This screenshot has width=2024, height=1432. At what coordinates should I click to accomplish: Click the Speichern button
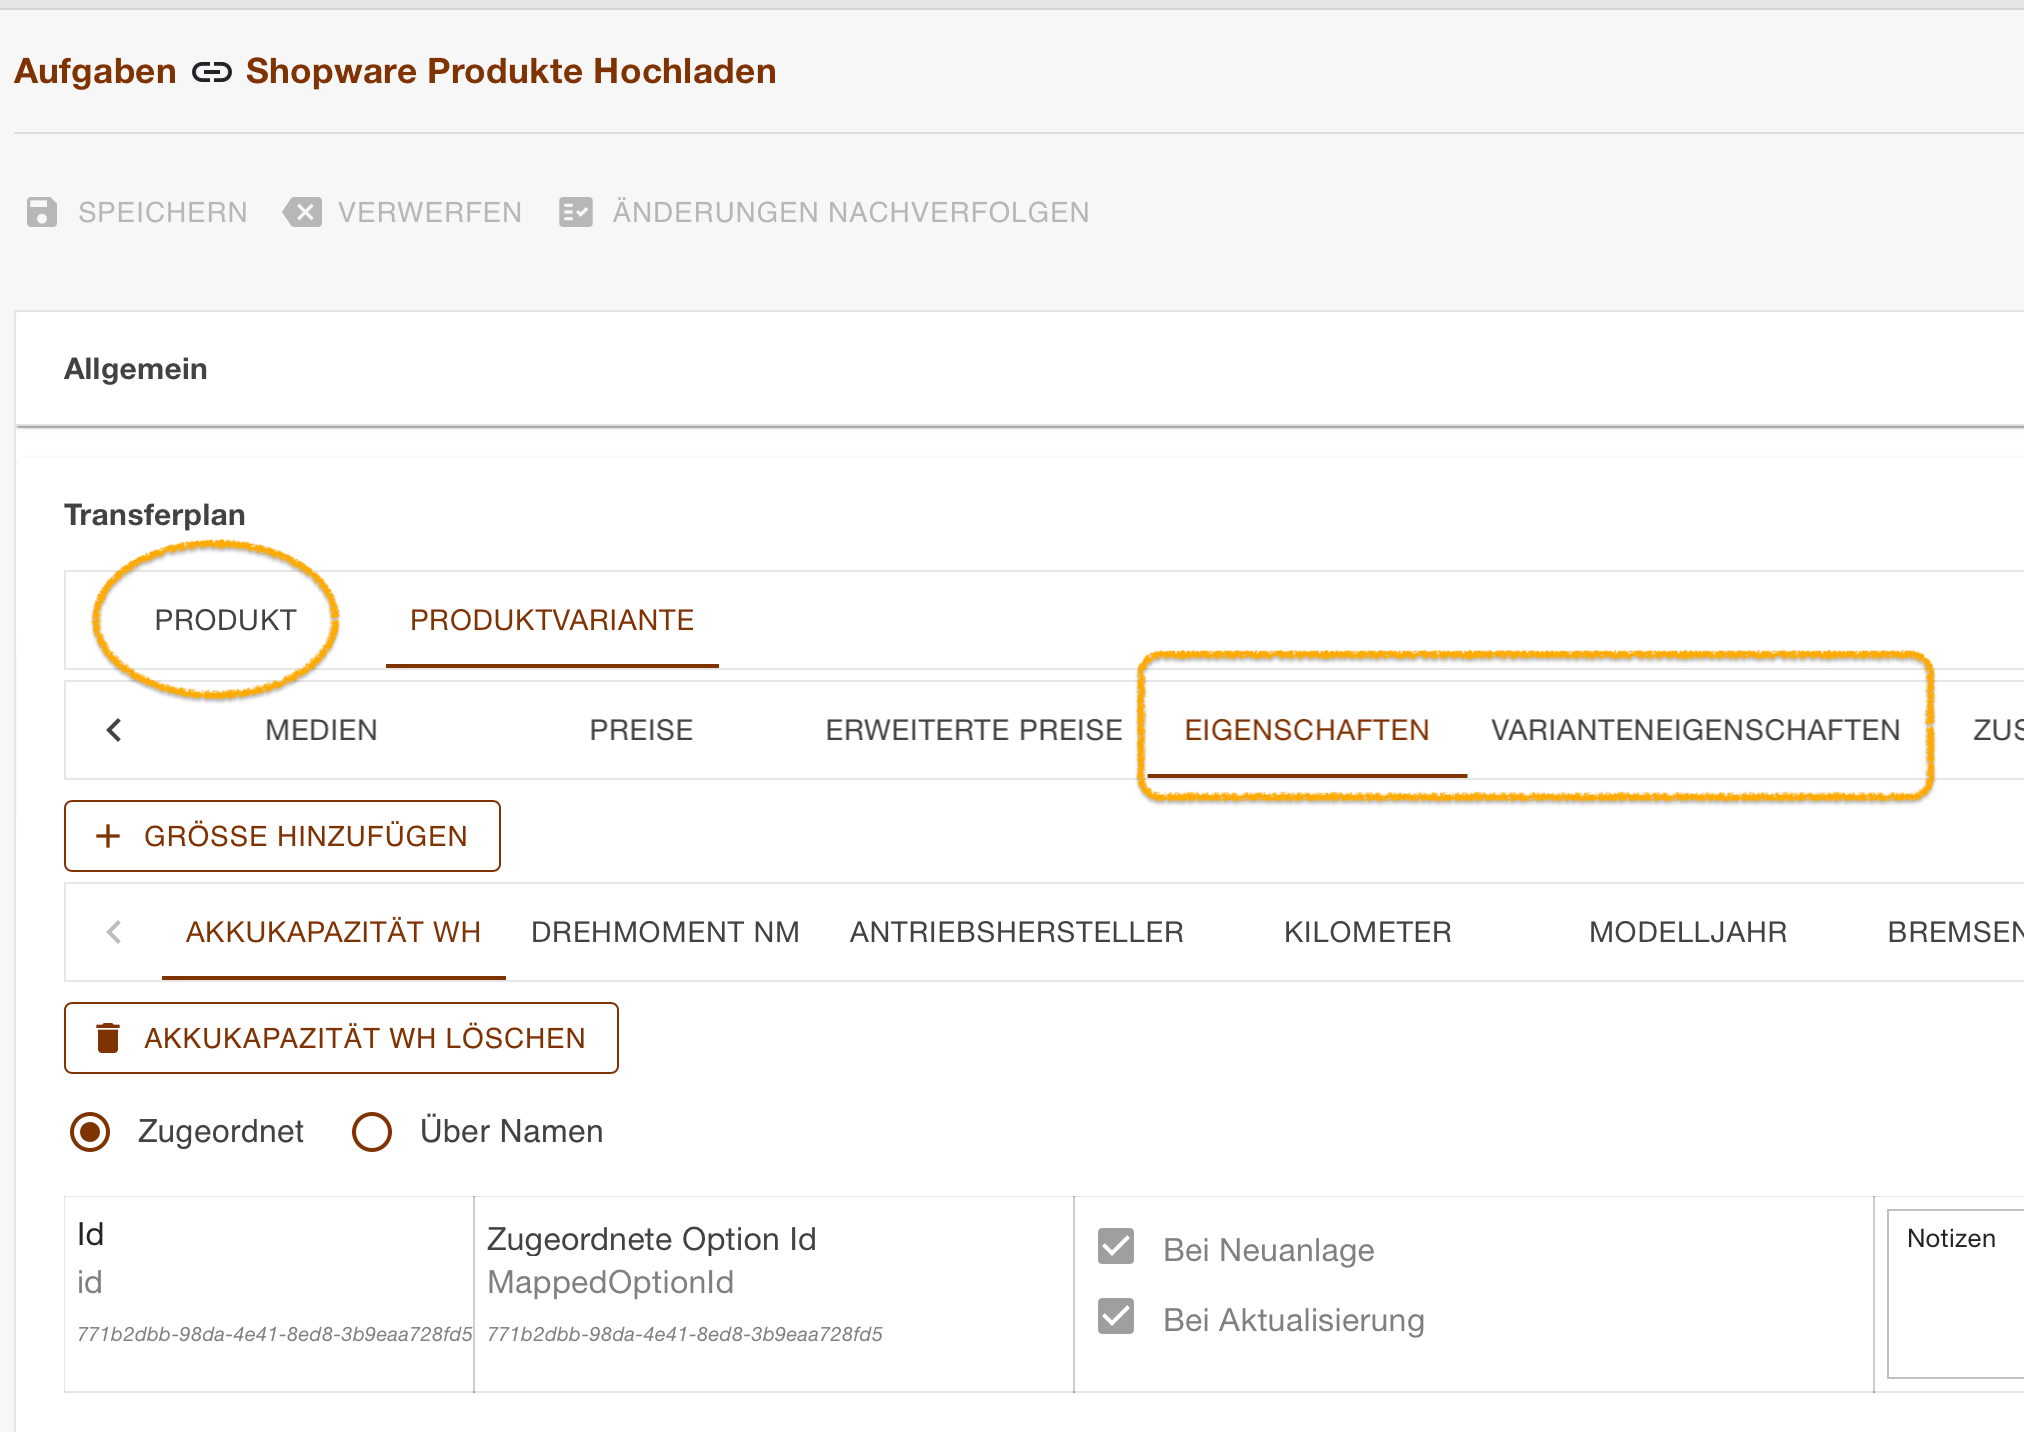(137, 212)
